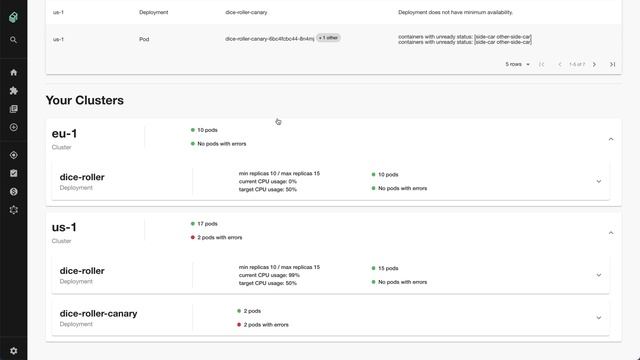This screenshot has width=640, height=360.
Task: Click the 'Pod' kind cell in the table
Action: tap(144, 39)
